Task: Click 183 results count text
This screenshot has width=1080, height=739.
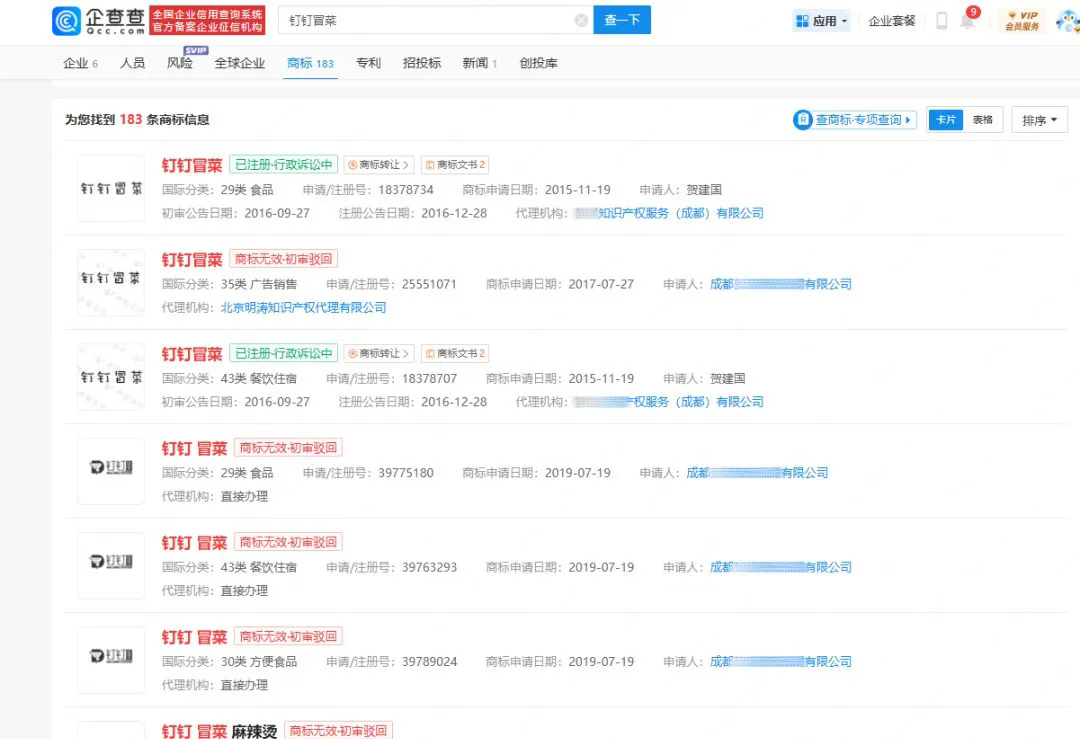Action: [x=130, y=119]
